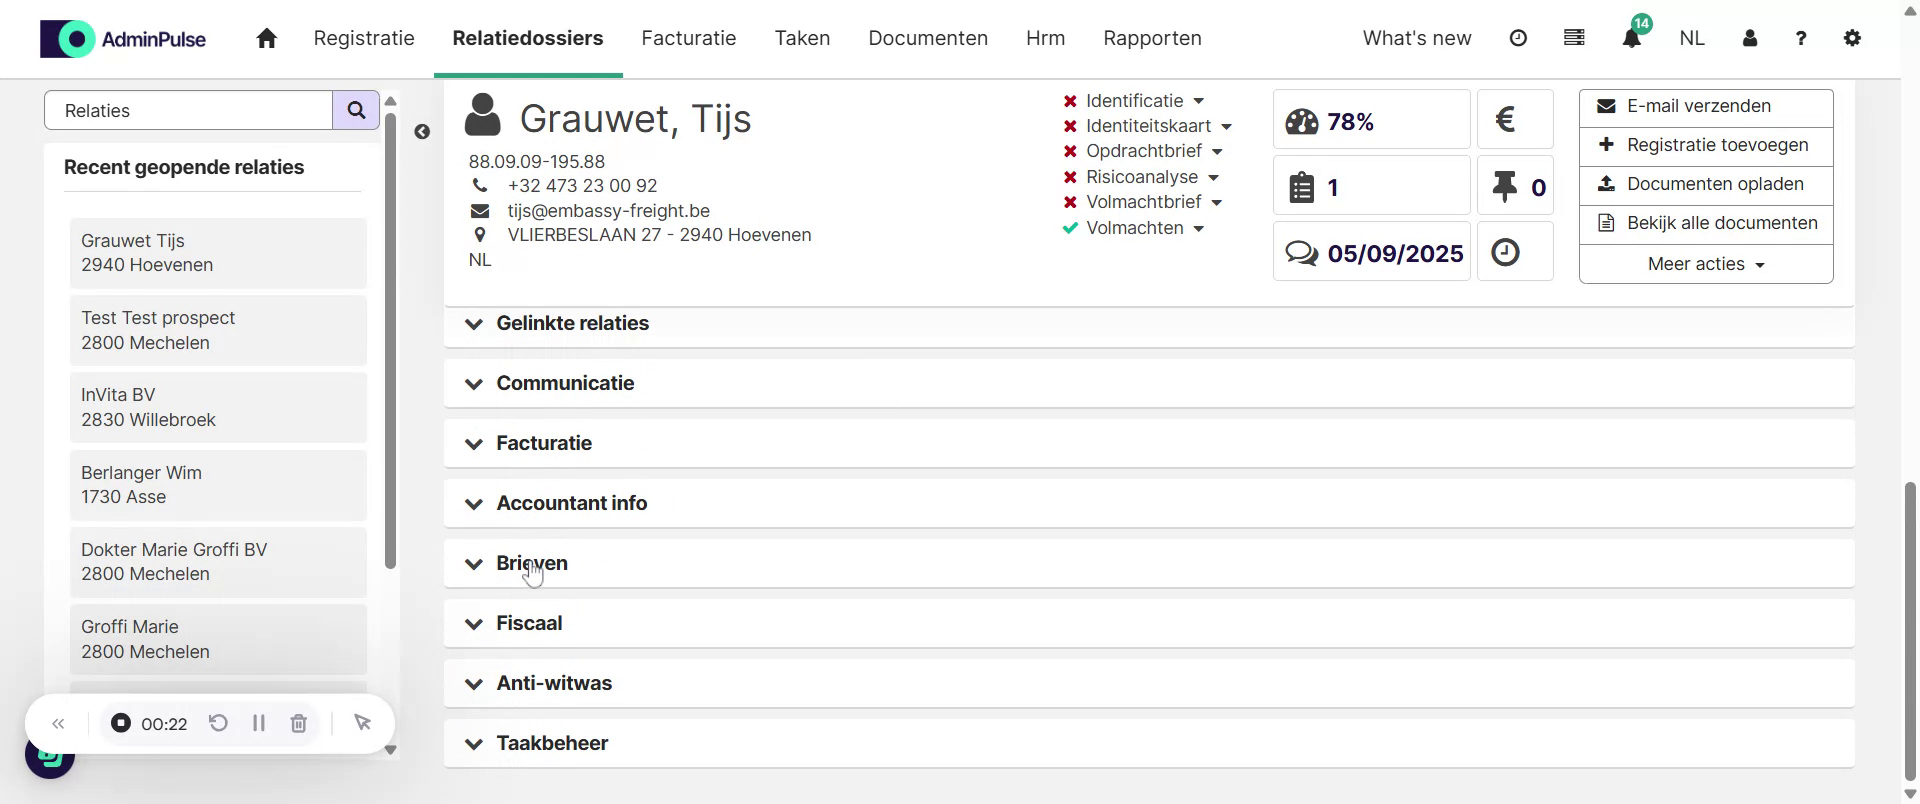Click the AdminPulse logo
Viewport: 1920px width, 804px height.
click(123, 39)
